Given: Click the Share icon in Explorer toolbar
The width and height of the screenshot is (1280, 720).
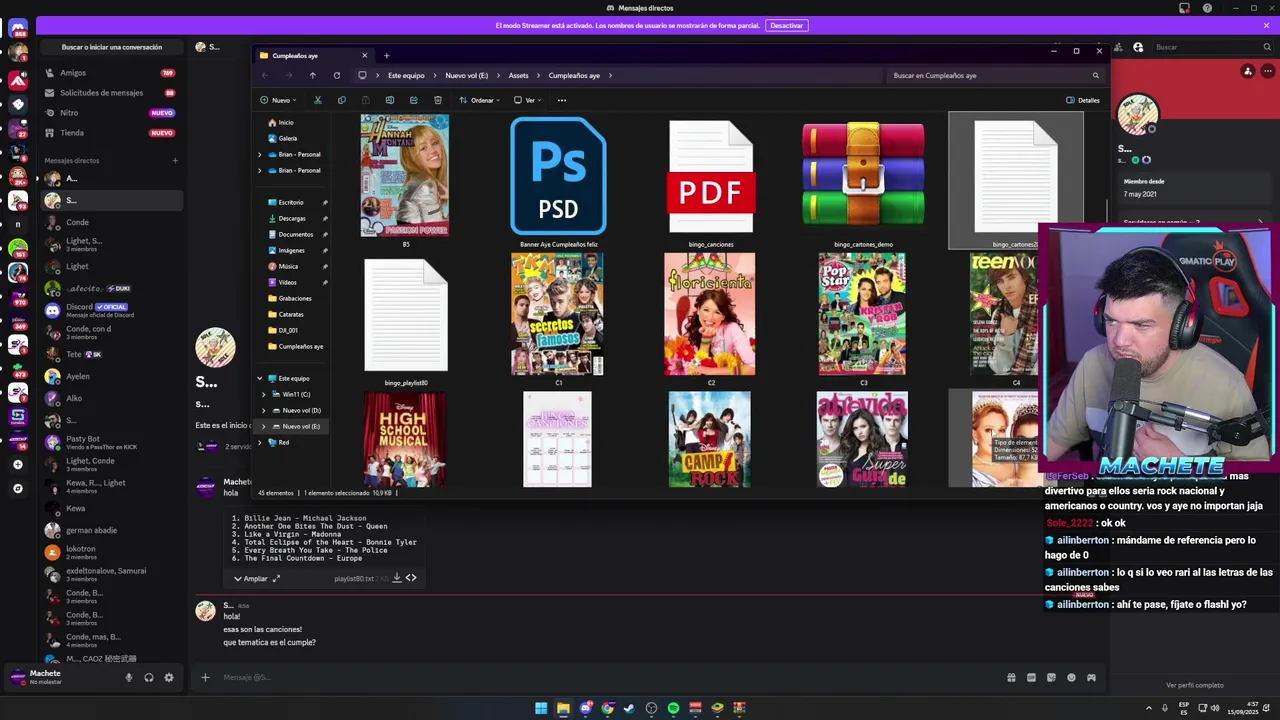Looking at the screenshot, I should [x=413, y=100].
